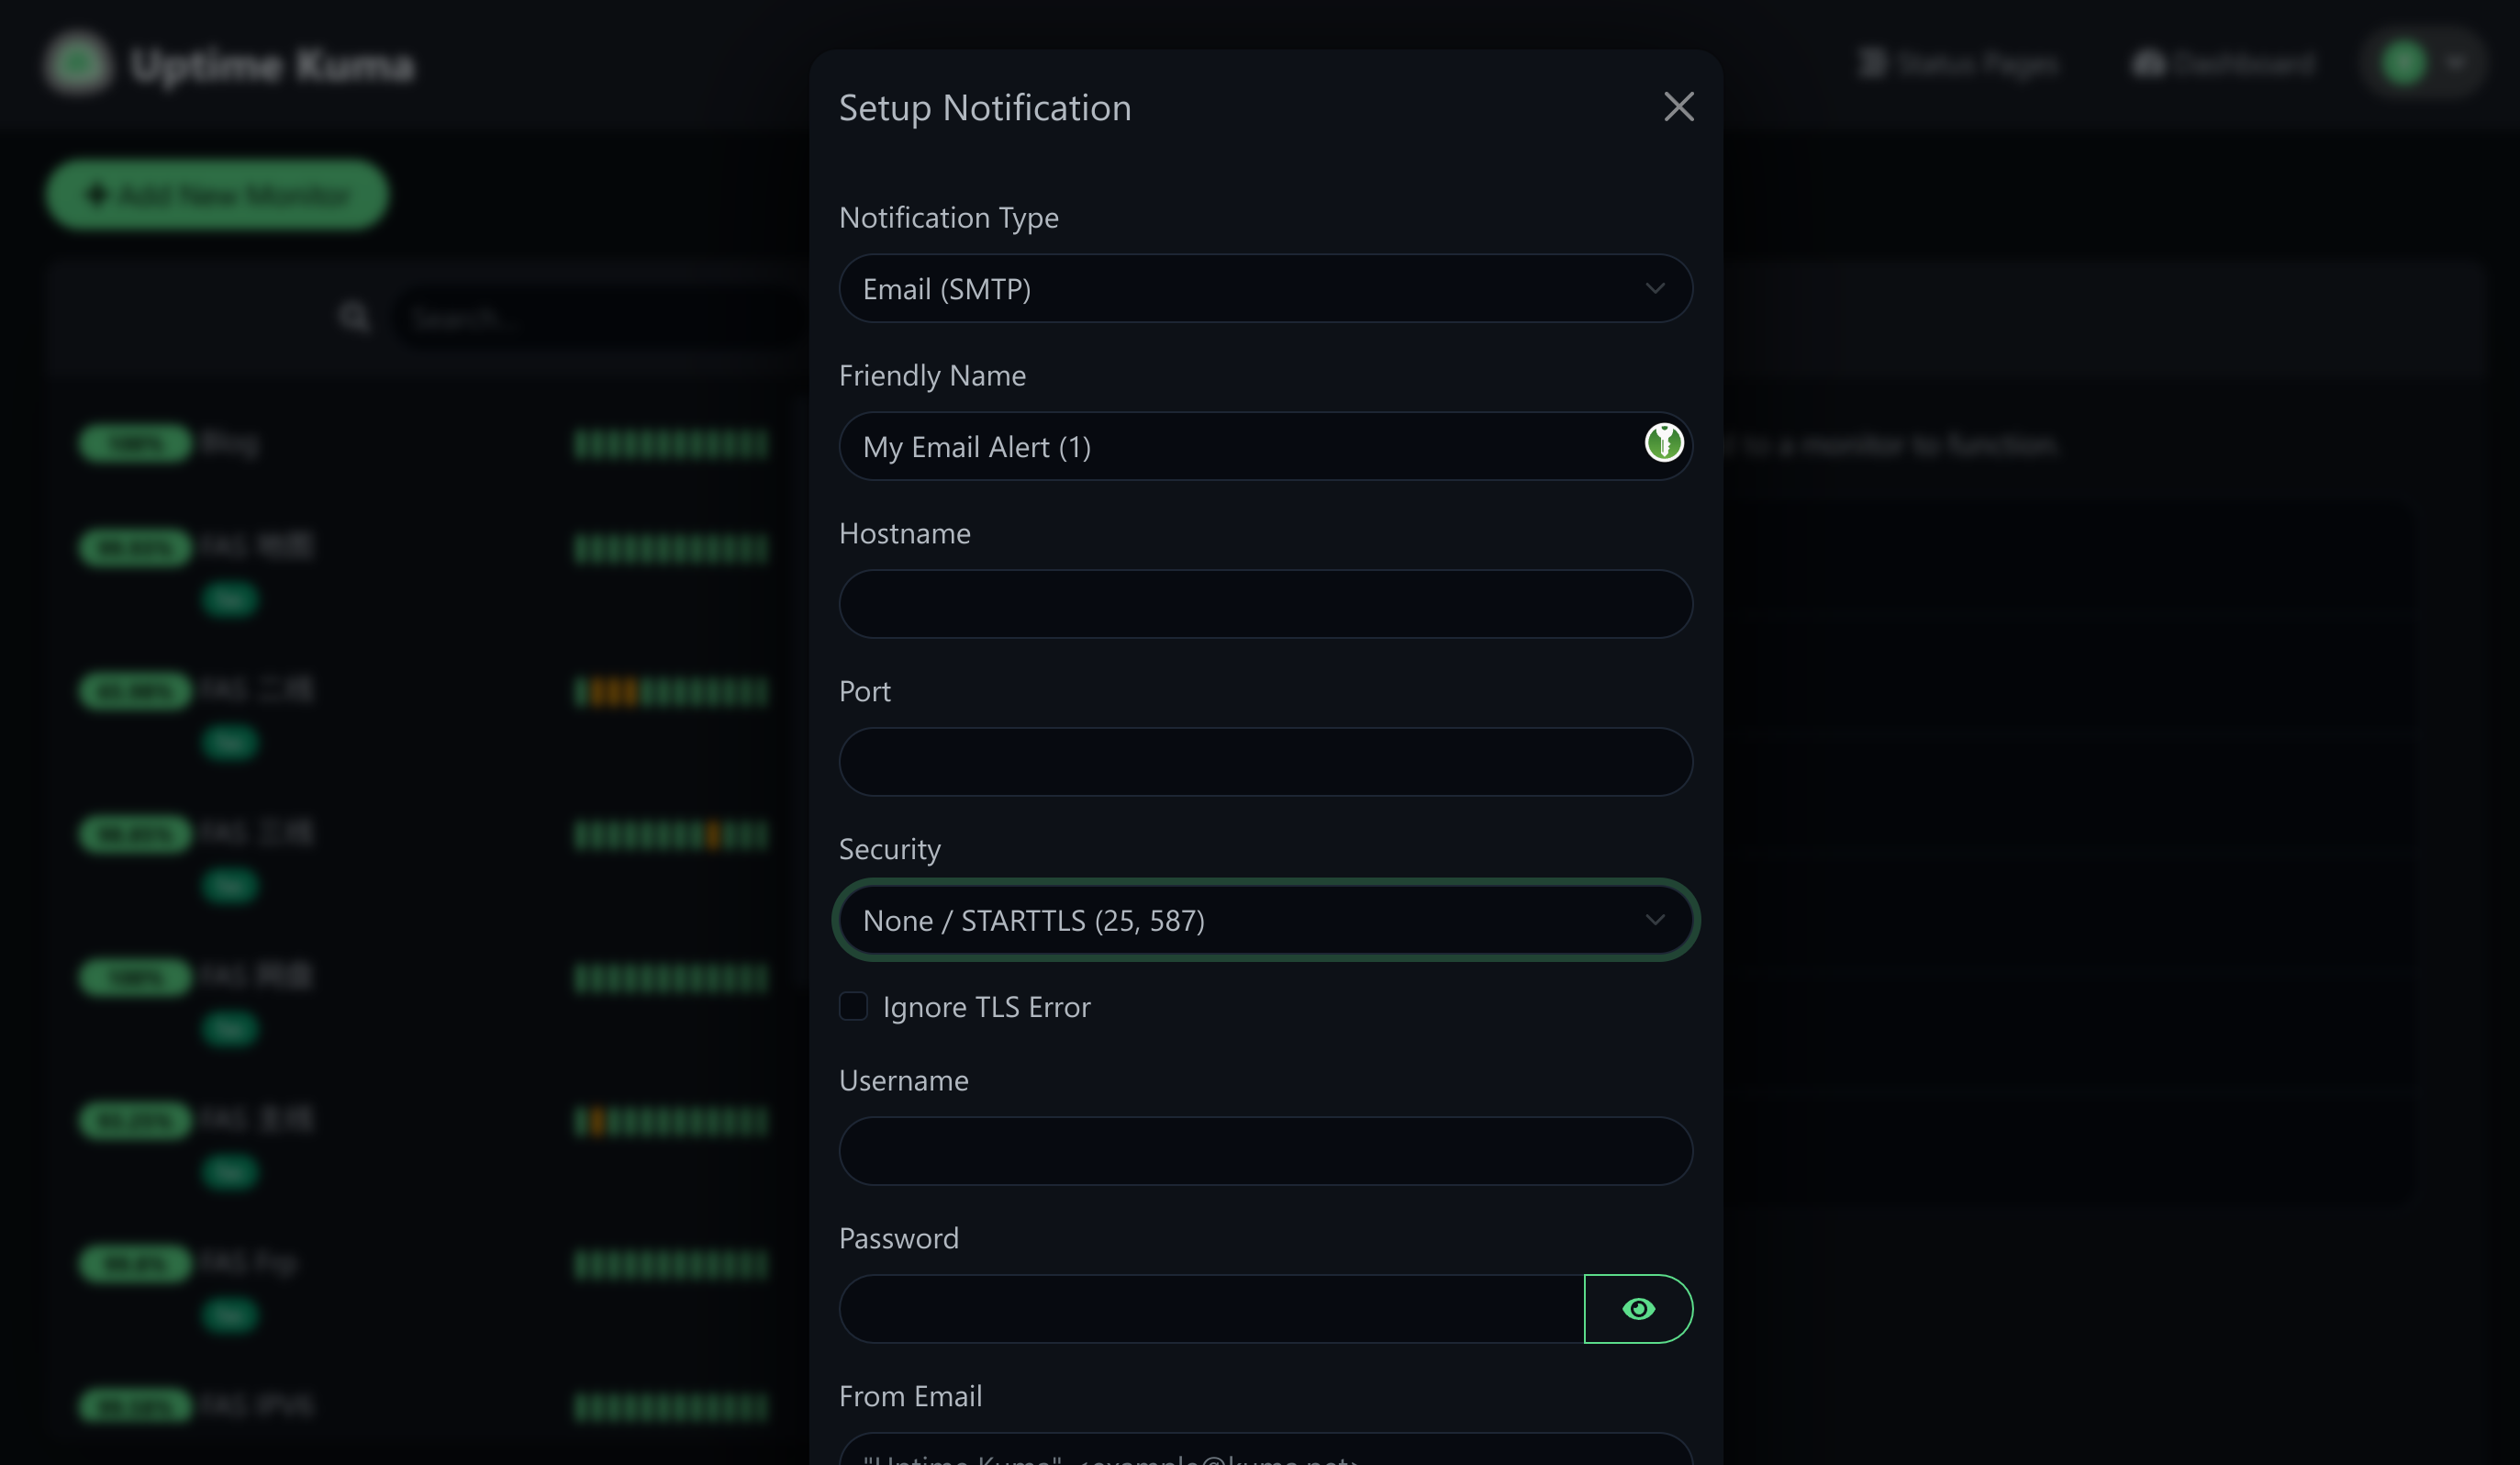This screenshot has width=2520, height=1465.
Task: Click the monitor search box
Action: pyautogui.click(x=600, y=318)
